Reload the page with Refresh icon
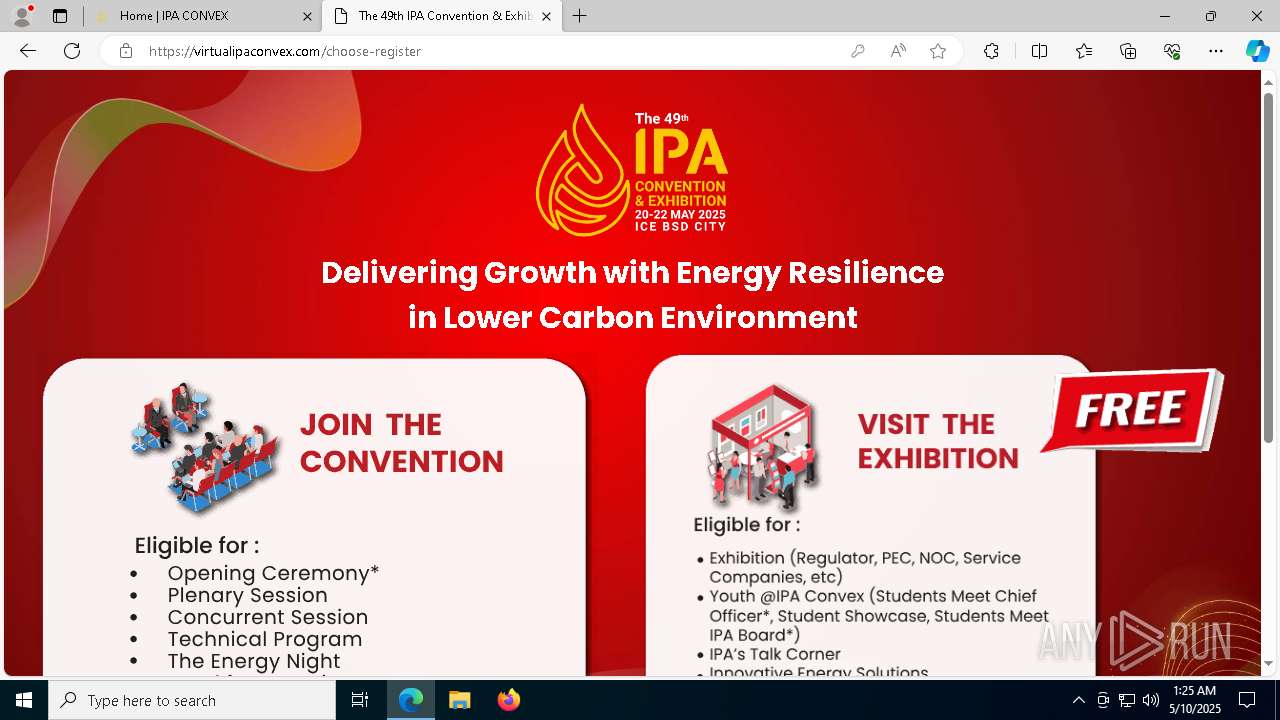The height and width of the screenshot is (720, 1280). 72,51
